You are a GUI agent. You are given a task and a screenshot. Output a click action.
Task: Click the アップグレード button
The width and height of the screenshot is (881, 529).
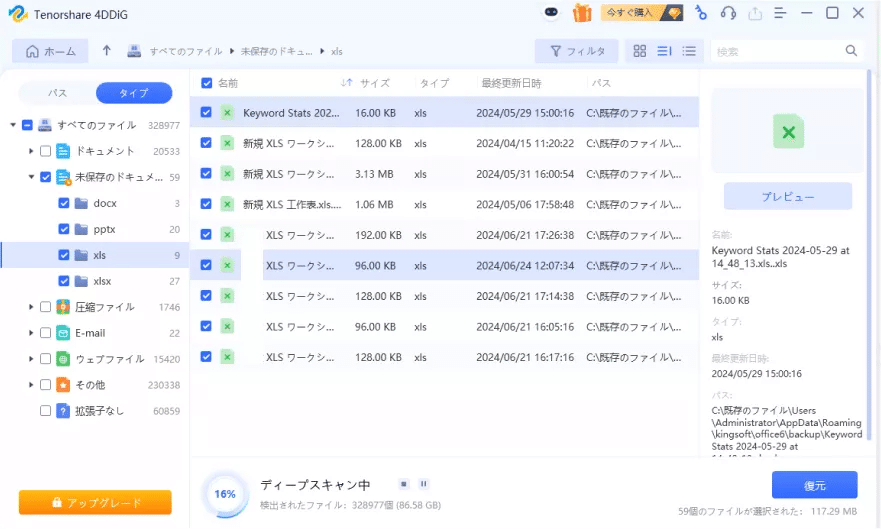click(x=95, y=502)
